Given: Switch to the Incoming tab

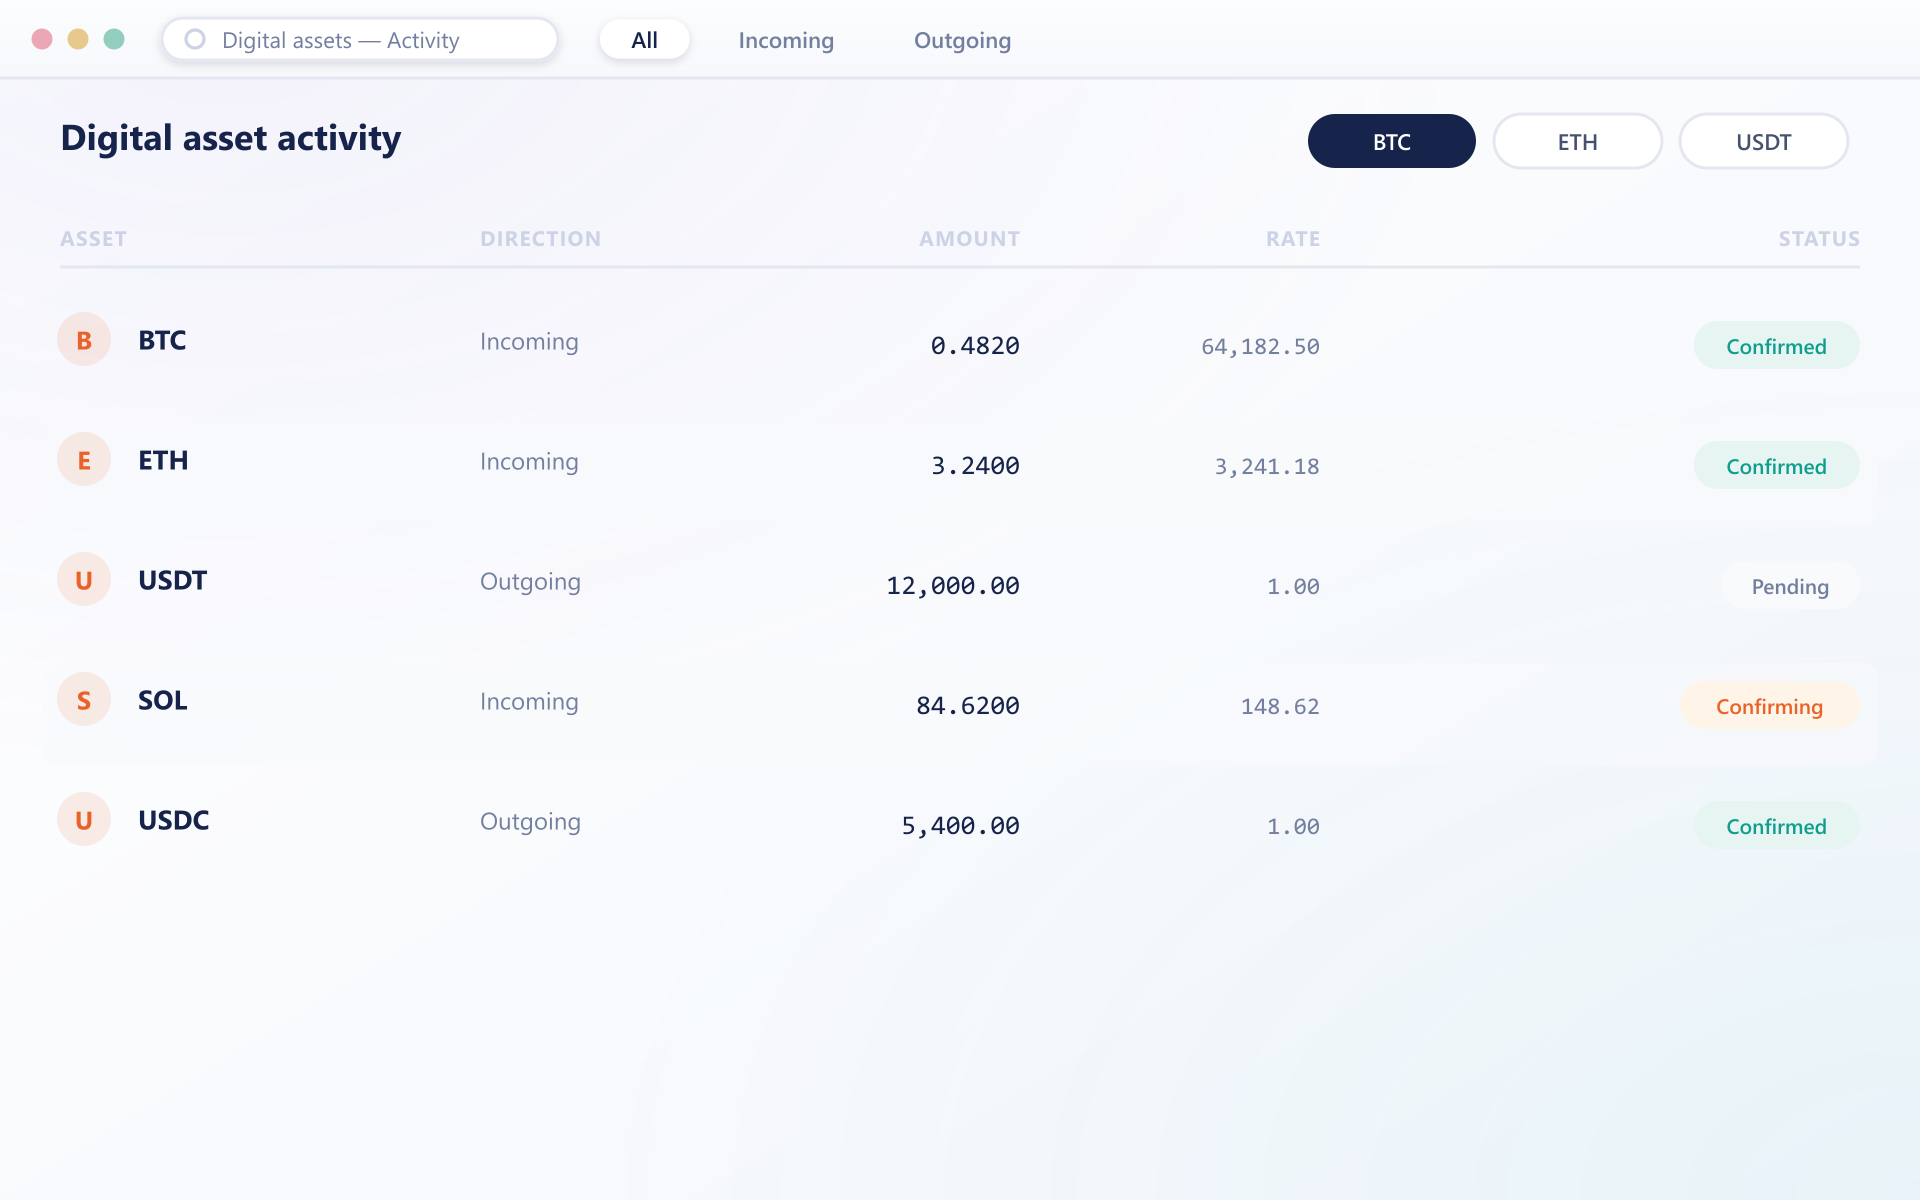Looking at the screenshot, I should (786, 40).
